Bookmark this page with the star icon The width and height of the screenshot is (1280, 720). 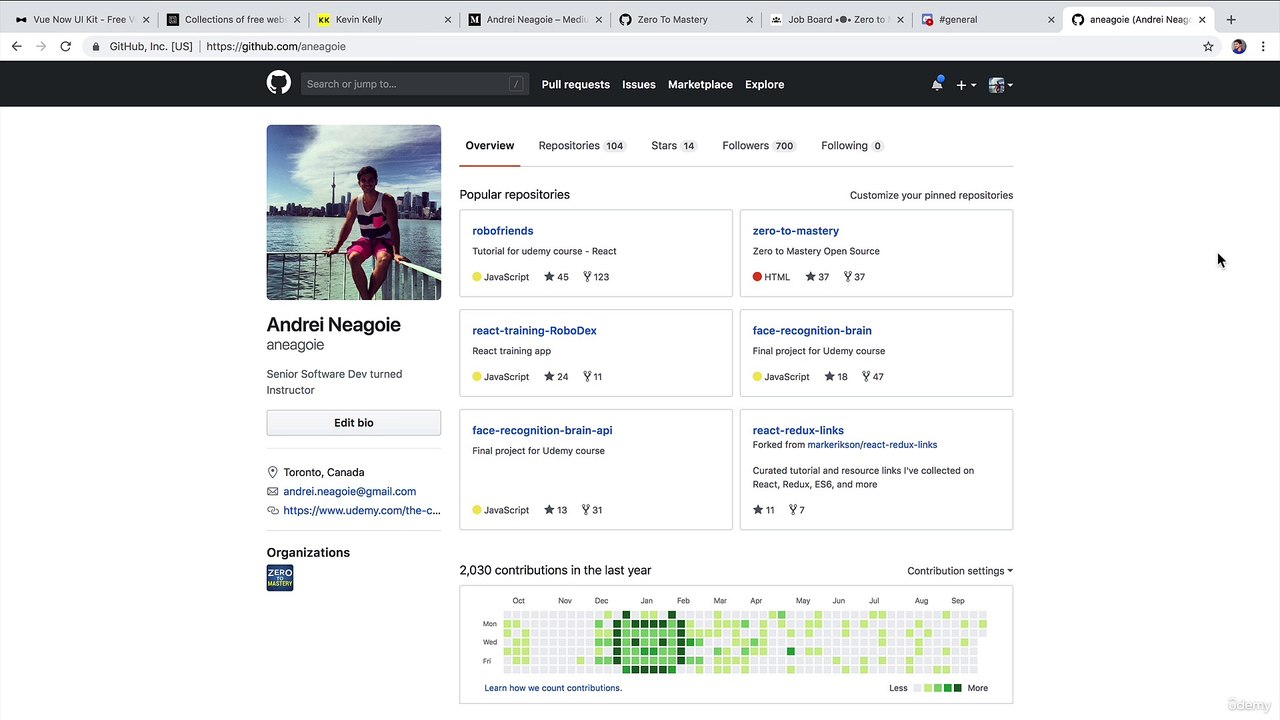coord(1208,46)
